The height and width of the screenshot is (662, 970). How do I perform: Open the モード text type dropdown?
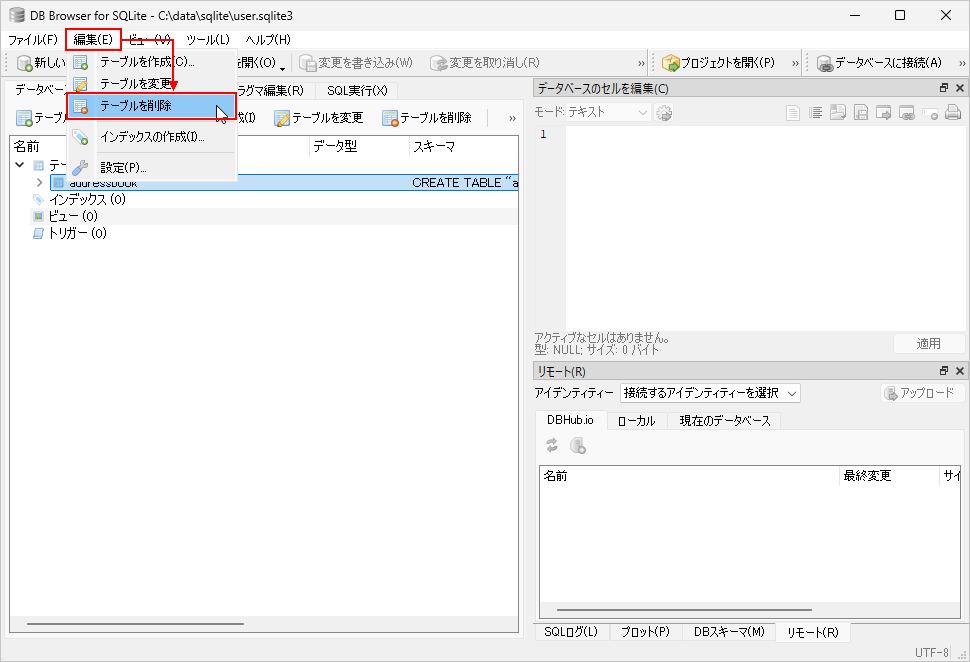(x=608, y=113)
